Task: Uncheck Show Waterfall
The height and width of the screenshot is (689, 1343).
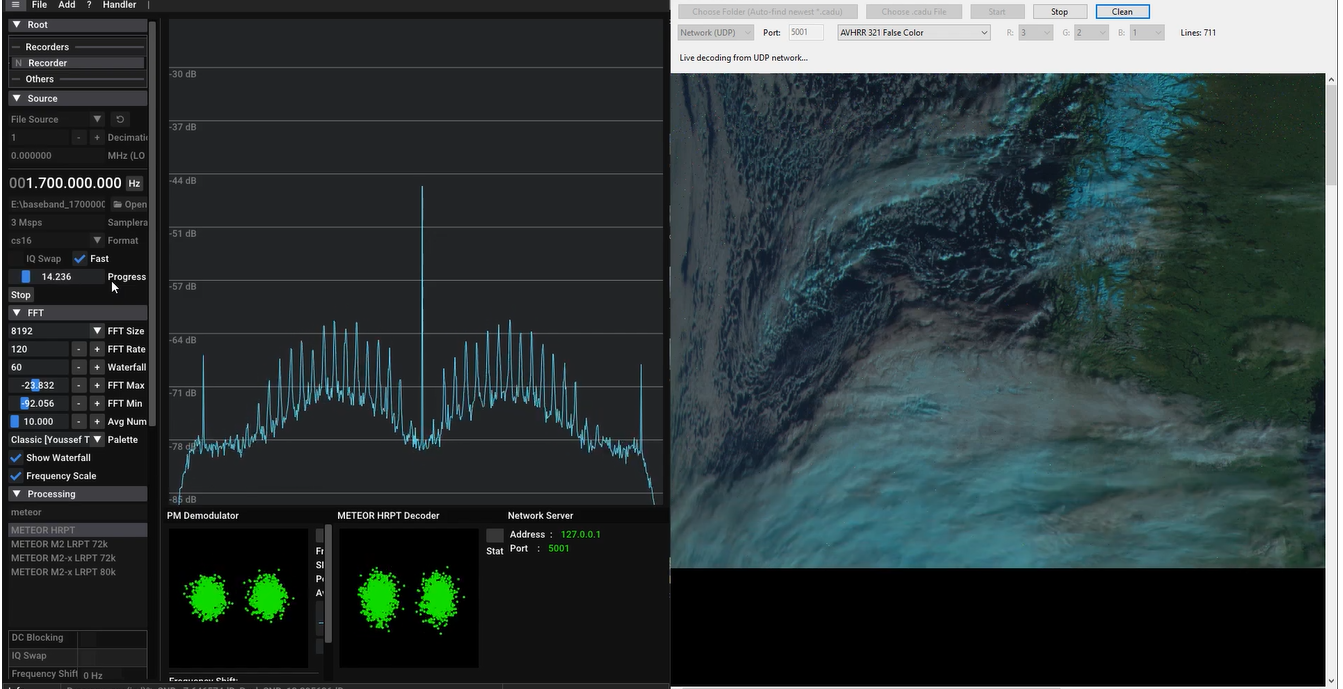Action: tap(15, 458)
